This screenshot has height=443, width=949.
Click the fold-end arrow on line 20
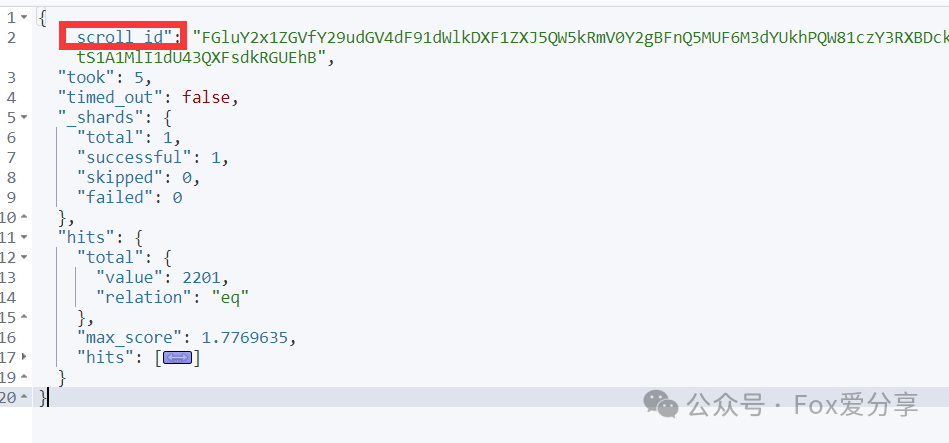(x=24, y=397)
